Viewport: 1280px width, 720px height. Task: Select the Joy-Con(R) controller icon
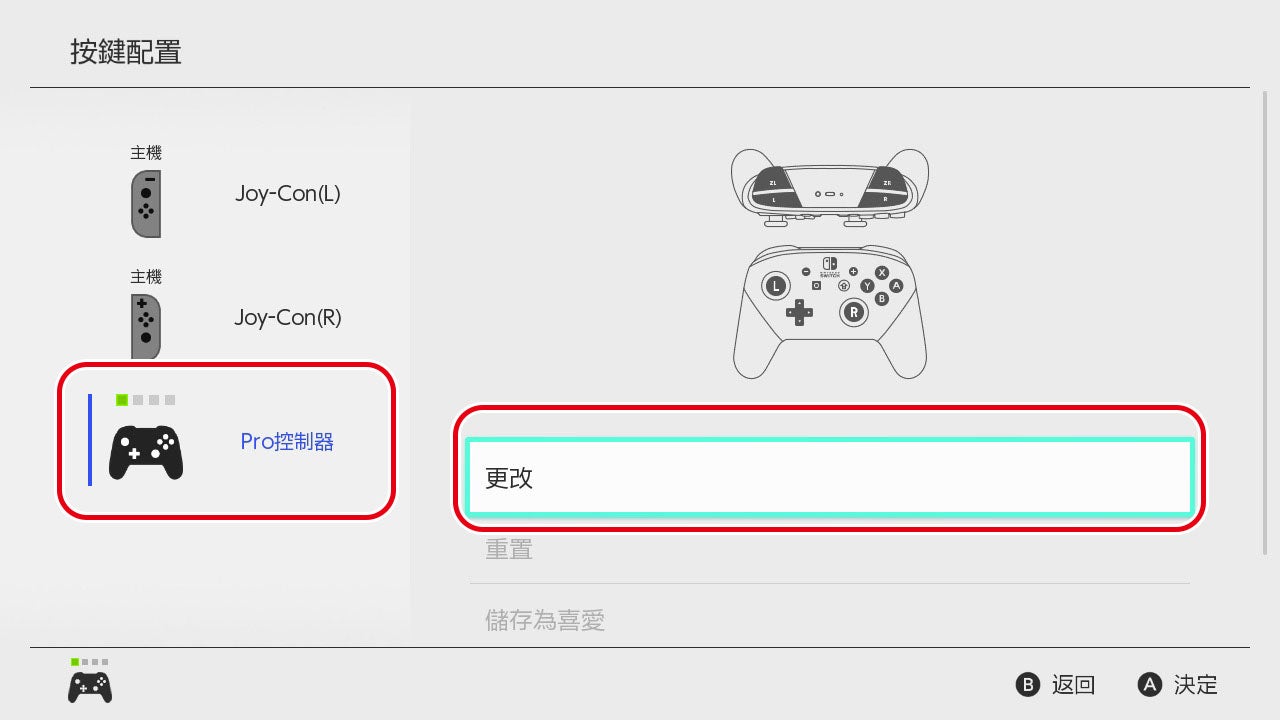point(146,326)
